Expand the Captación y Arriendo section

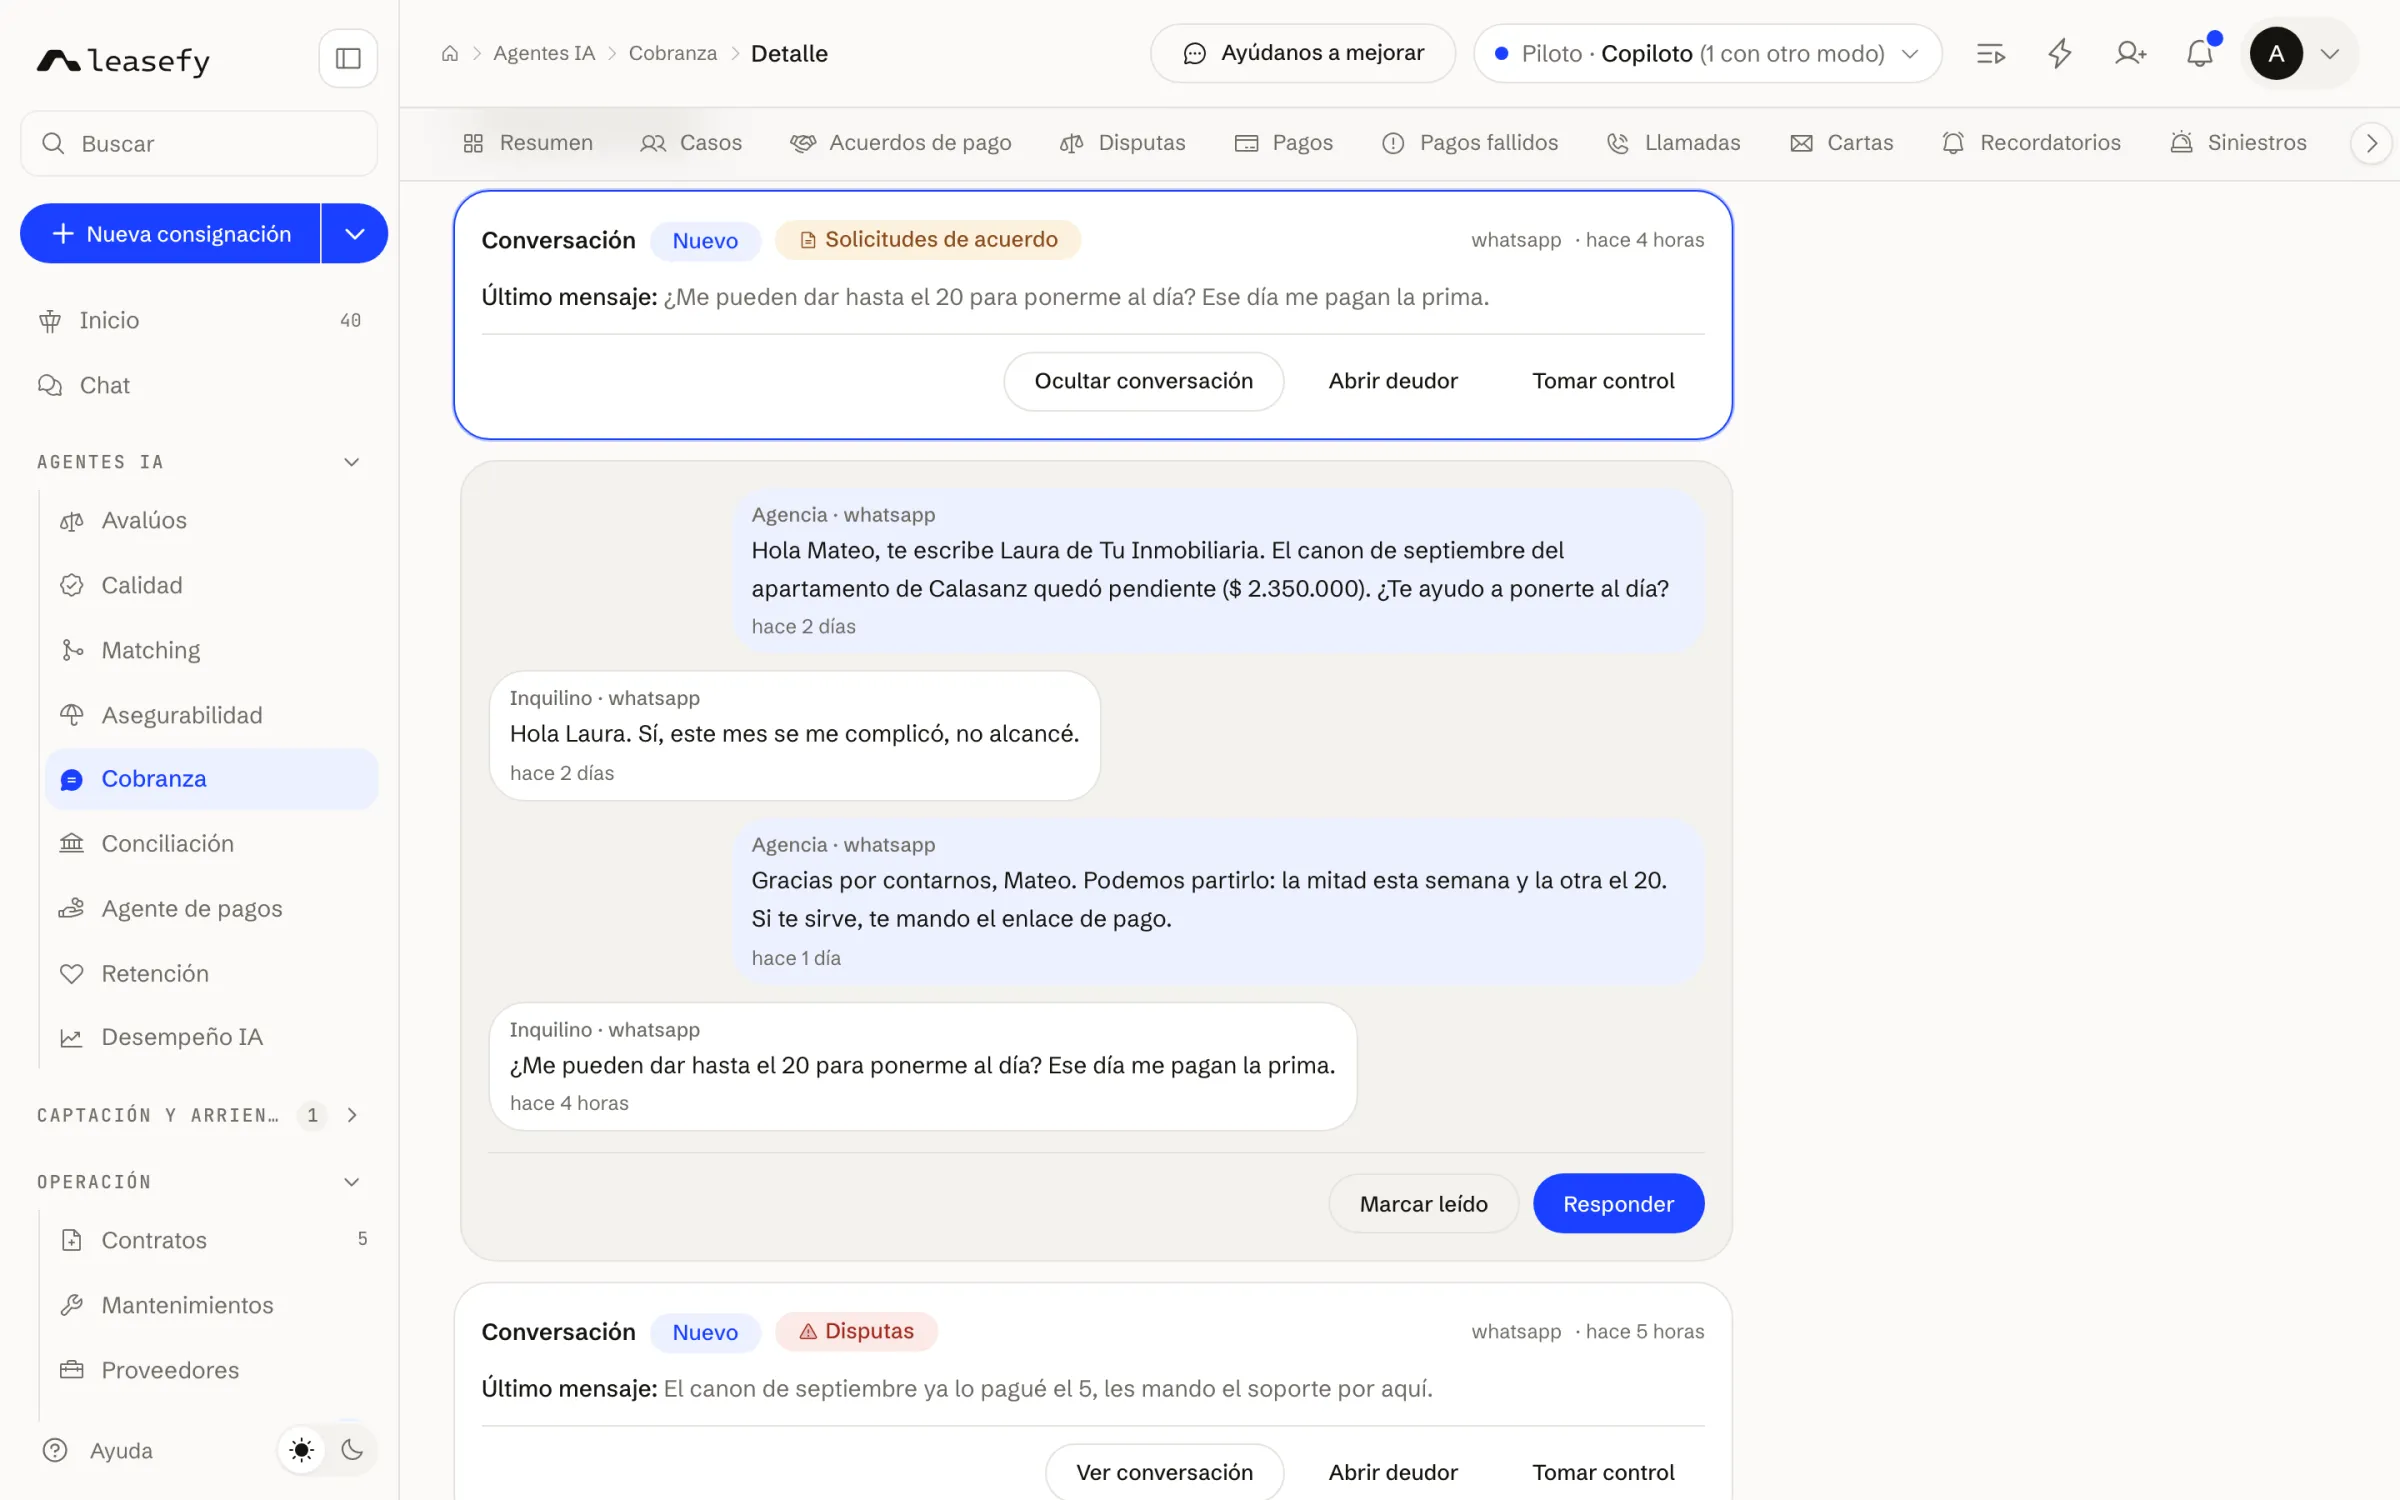[x=352, y=1115]
